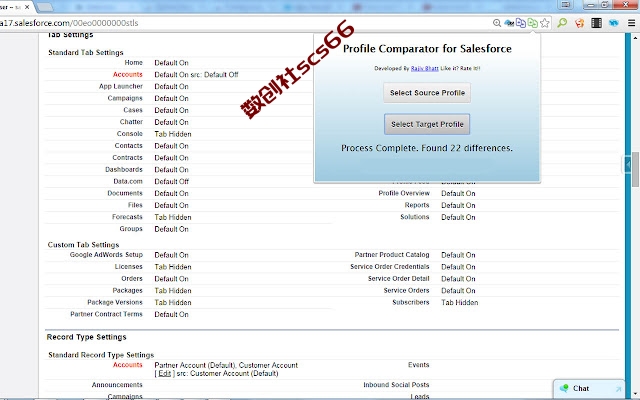Click the Chrome user profile button in title bar
The width and height of the screenshot is (640, 400).
click(566, 4)
